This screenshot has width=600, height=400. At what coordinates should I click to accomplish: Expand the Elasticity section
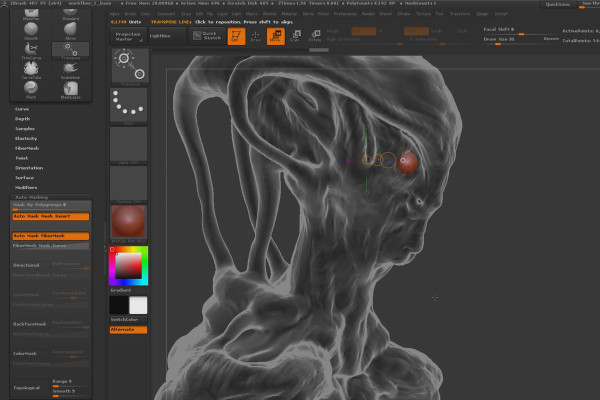coord(26,139)
